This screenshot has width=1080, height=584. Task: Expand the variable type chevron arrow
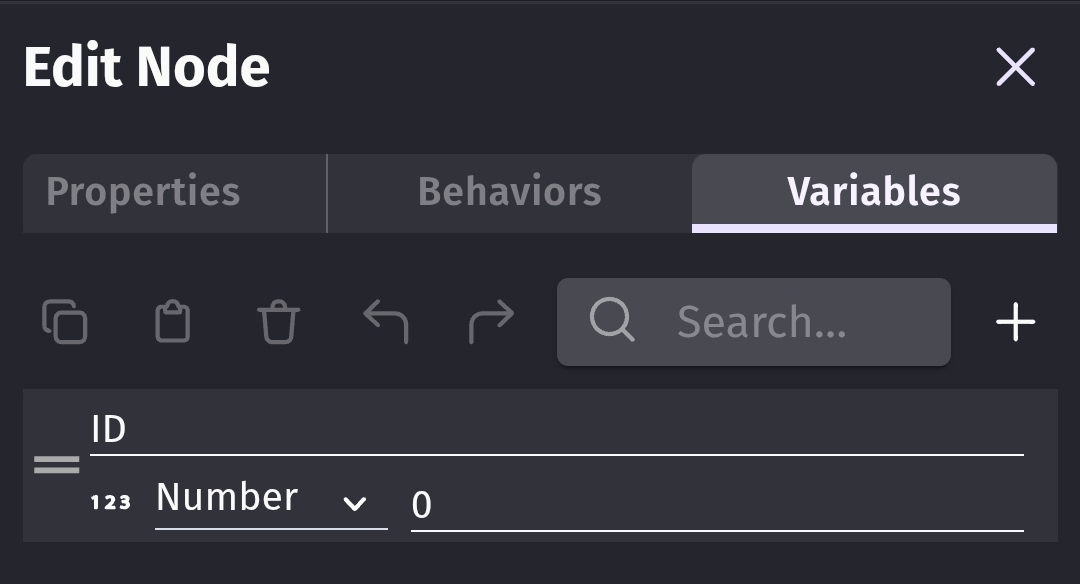(x=355, y=503)
